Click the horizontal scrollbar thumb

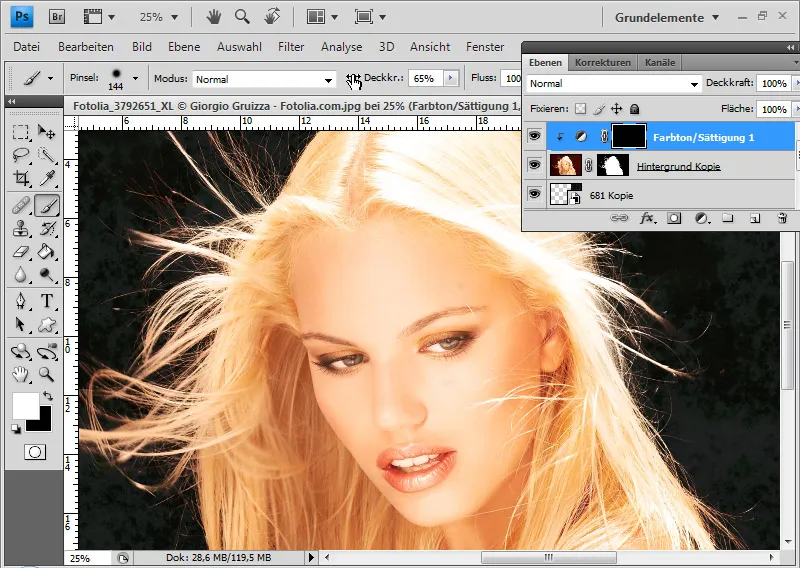pyautogui.click(x=549, y=557)
